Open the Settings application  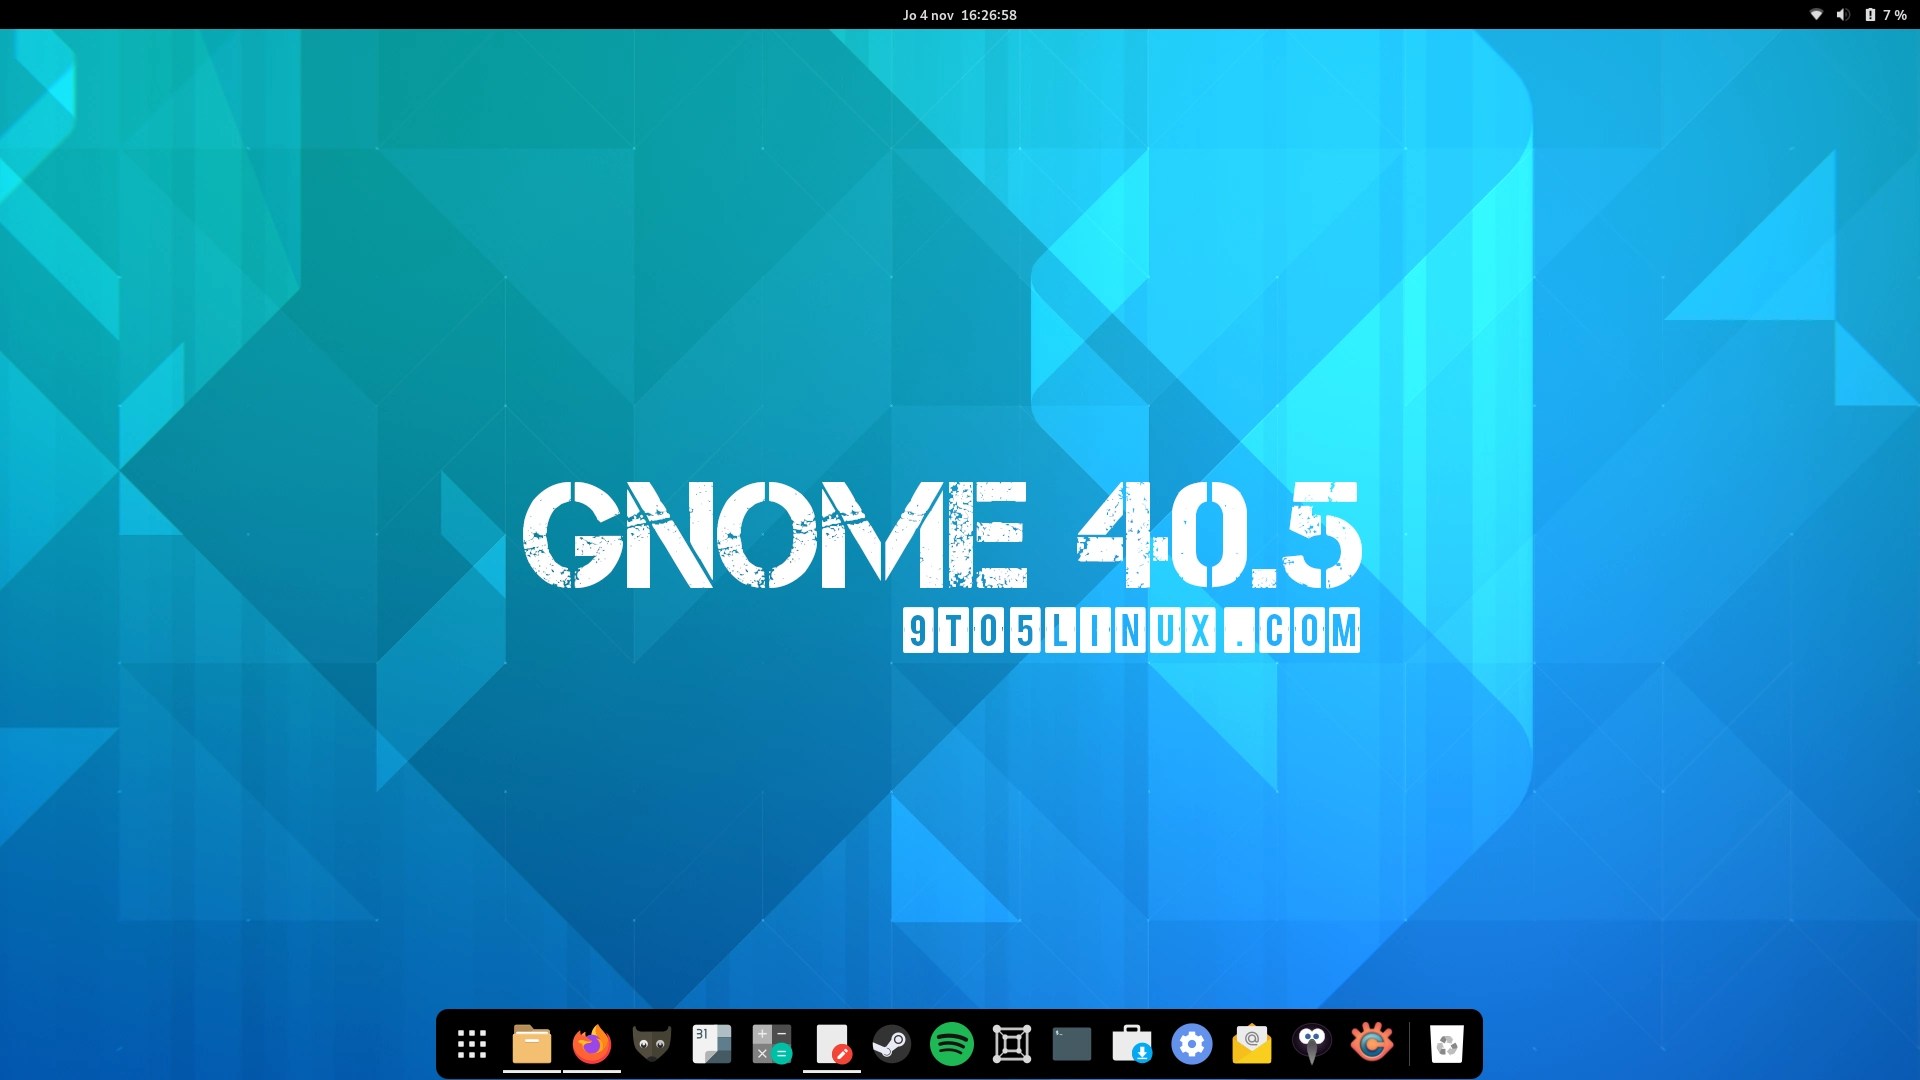[x=1192, y=1043]
